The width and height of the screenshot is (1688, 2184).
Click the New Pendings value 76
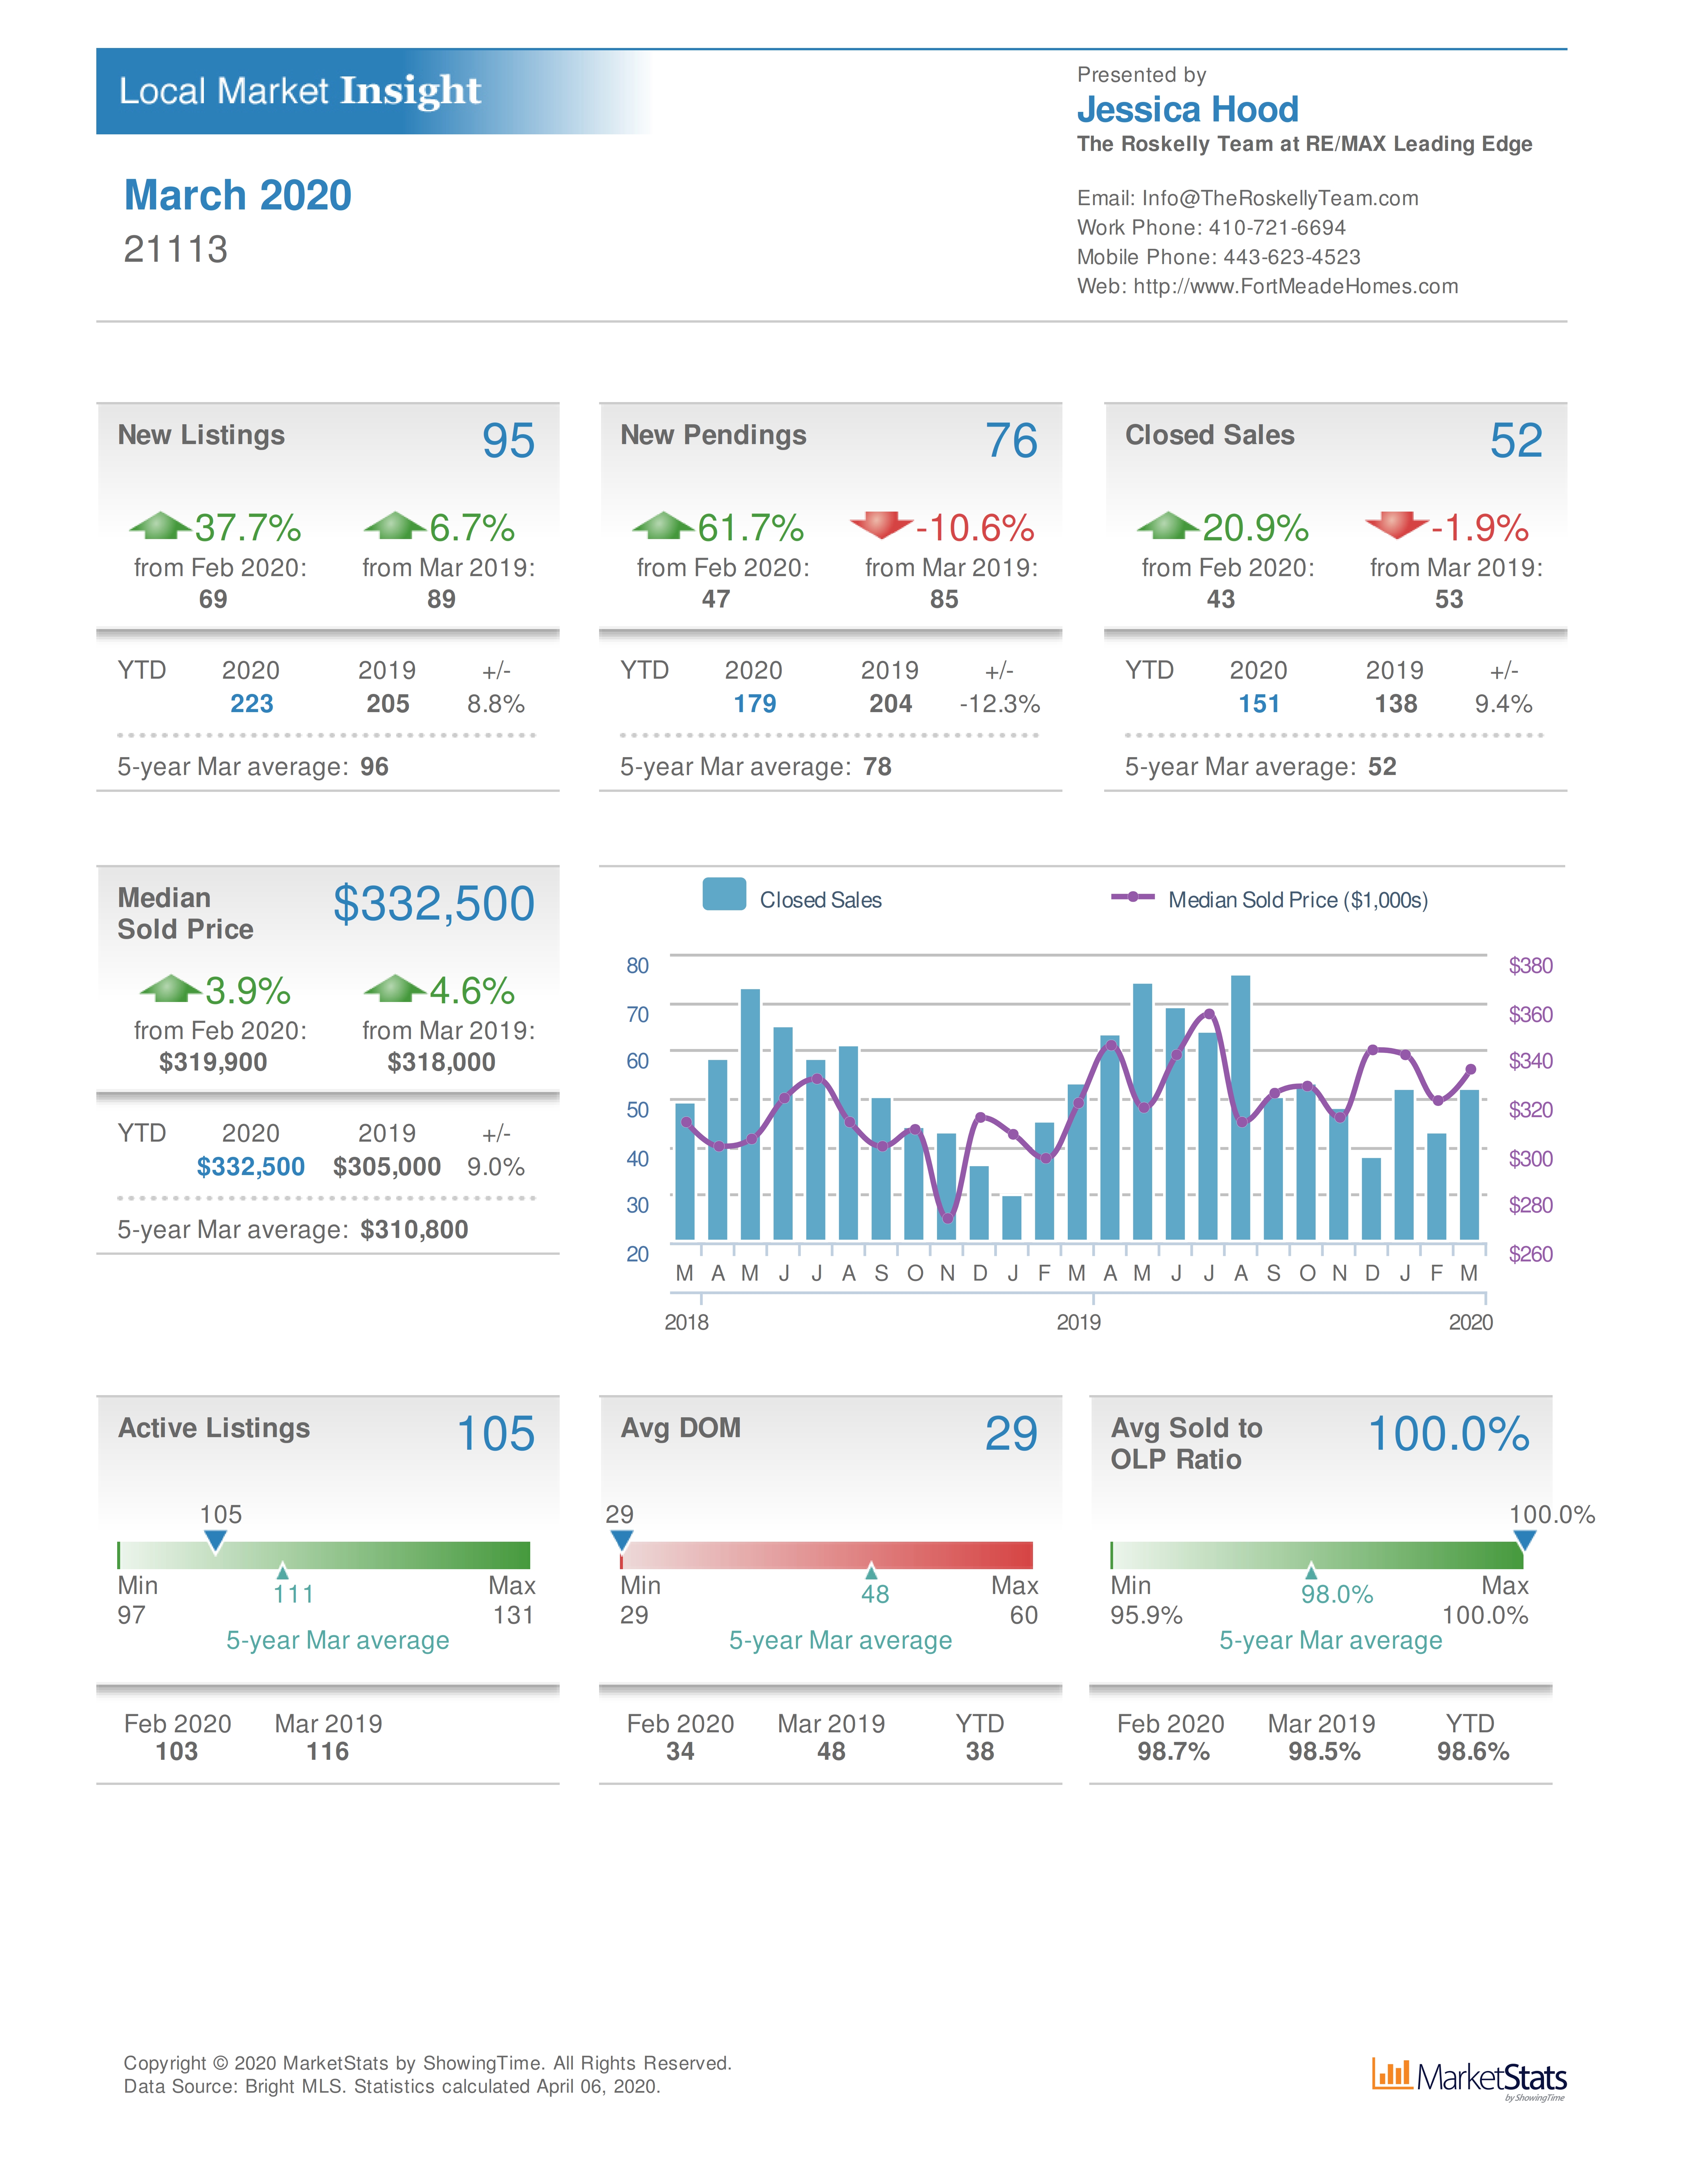coord(1011,441)
